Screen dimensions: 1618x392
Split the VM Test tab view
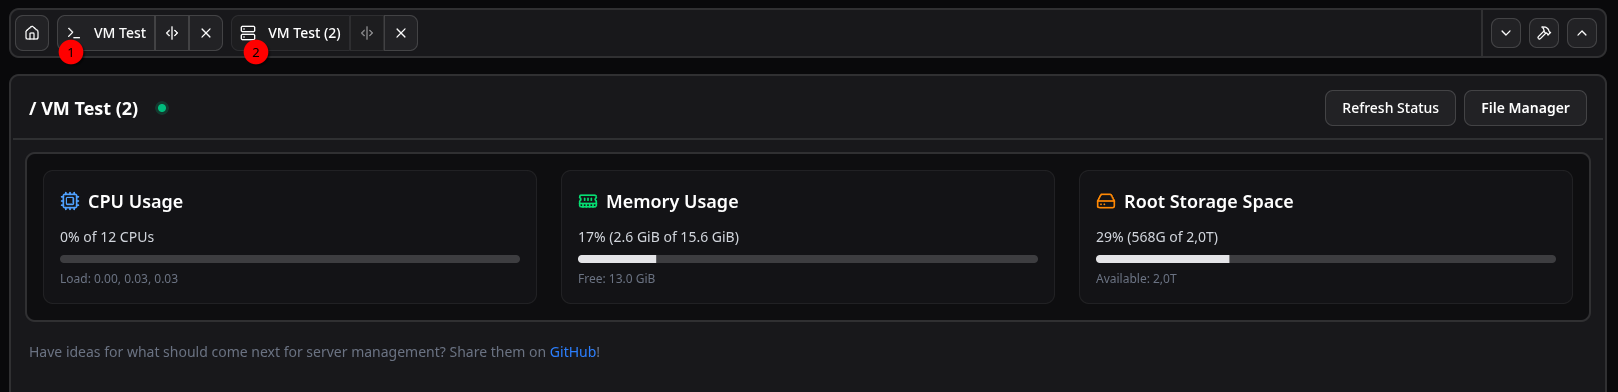click(x=172, y=33)
